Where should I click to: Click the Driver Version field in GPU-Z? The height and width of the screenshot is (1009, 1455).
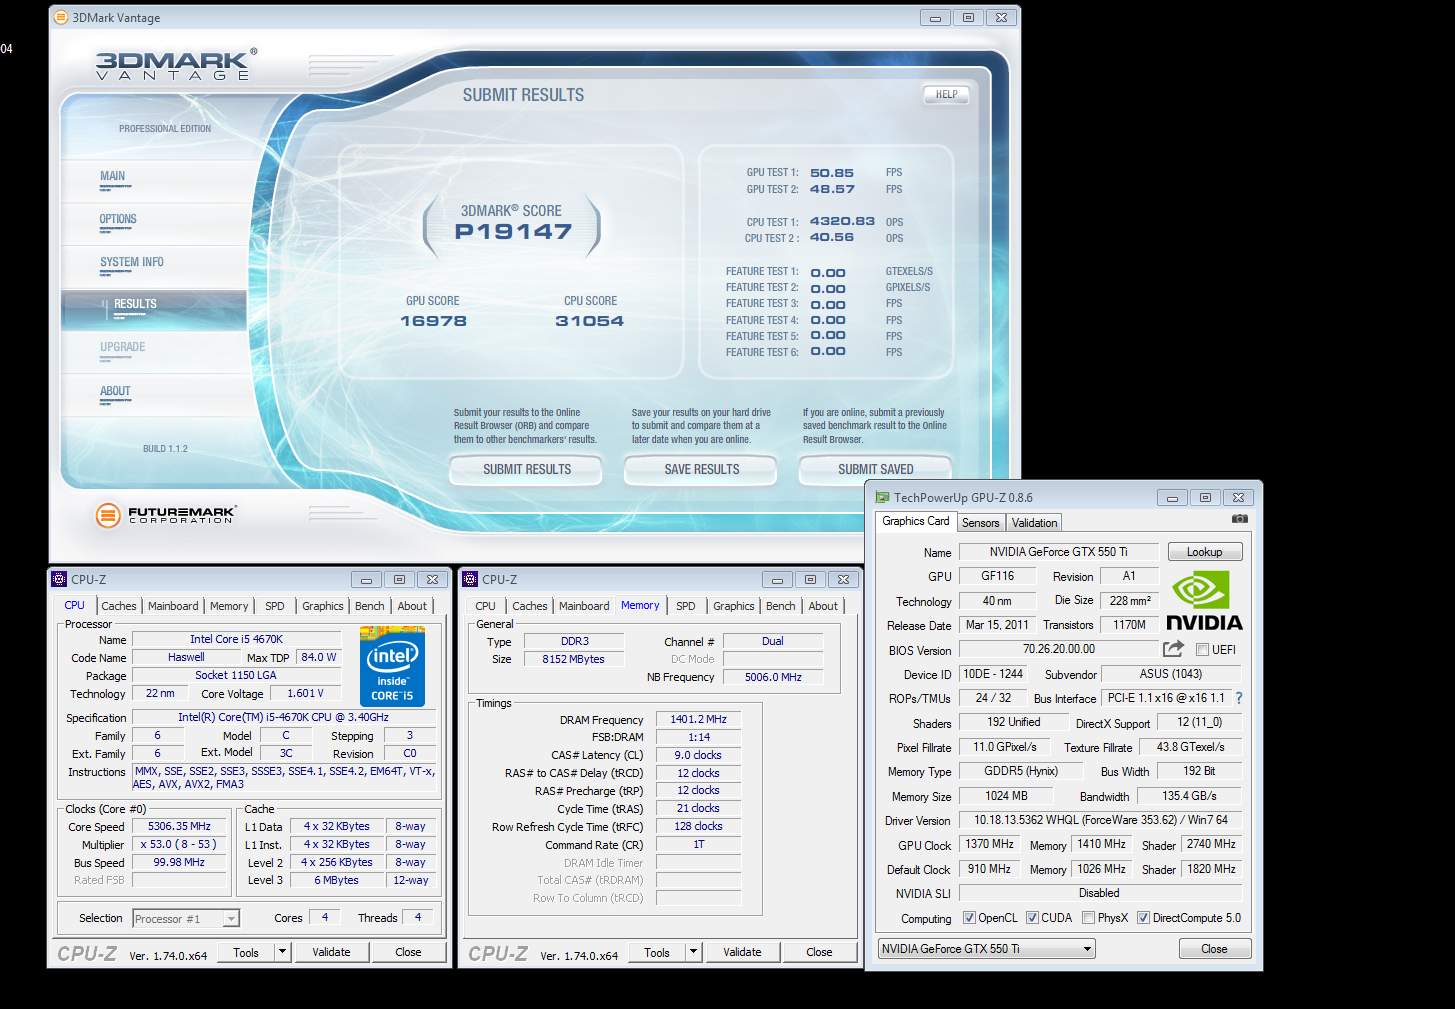(x=1100, y=820)
